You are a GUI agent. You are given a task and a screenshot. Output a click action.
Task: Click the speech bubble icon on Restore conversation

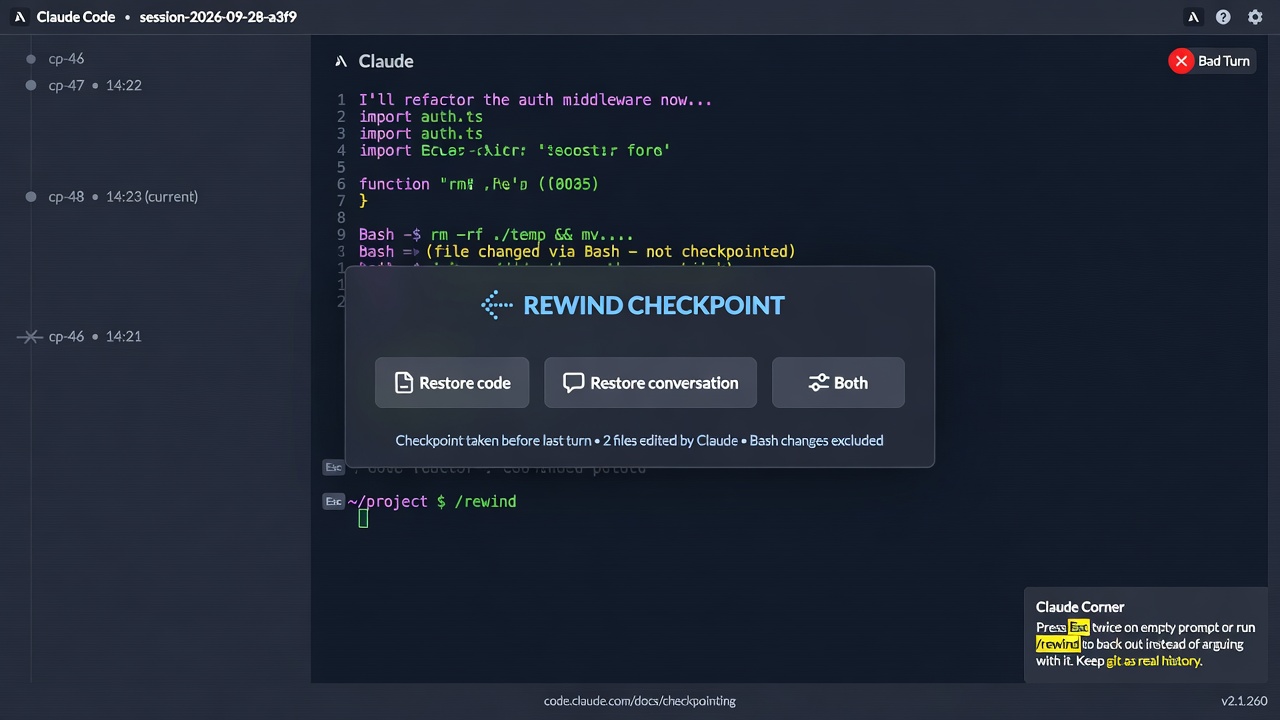[573, 383]
